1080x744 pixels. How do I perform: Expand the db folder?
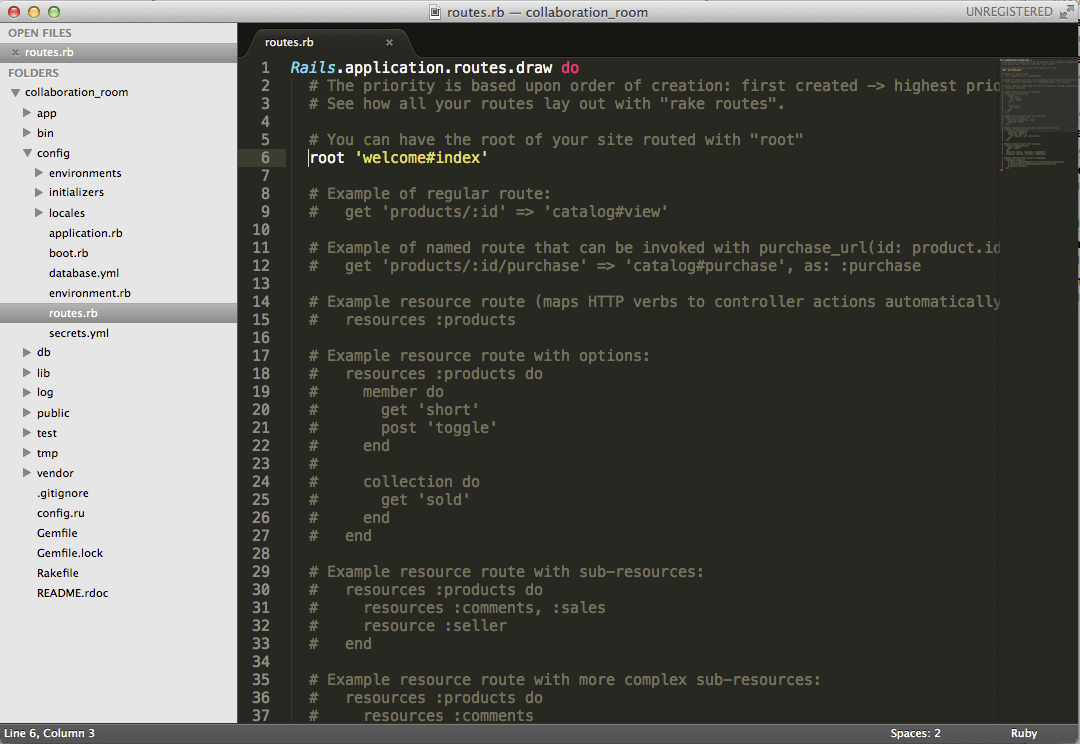click(27, 352)
